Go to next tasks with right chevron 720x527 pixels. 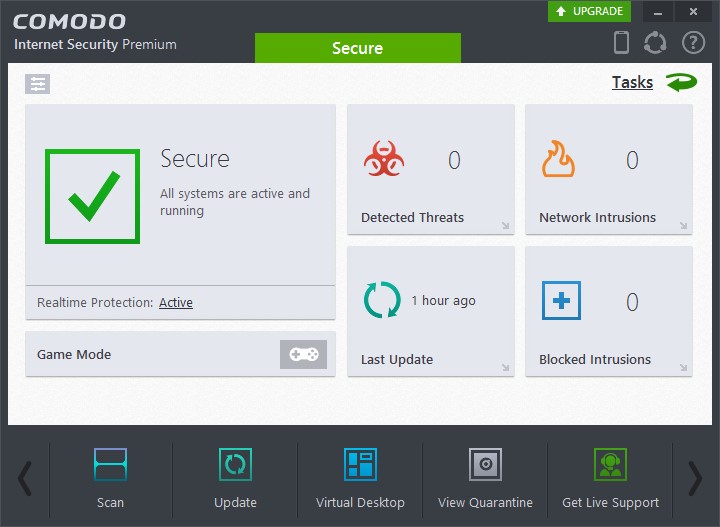(x=695, y=479)
